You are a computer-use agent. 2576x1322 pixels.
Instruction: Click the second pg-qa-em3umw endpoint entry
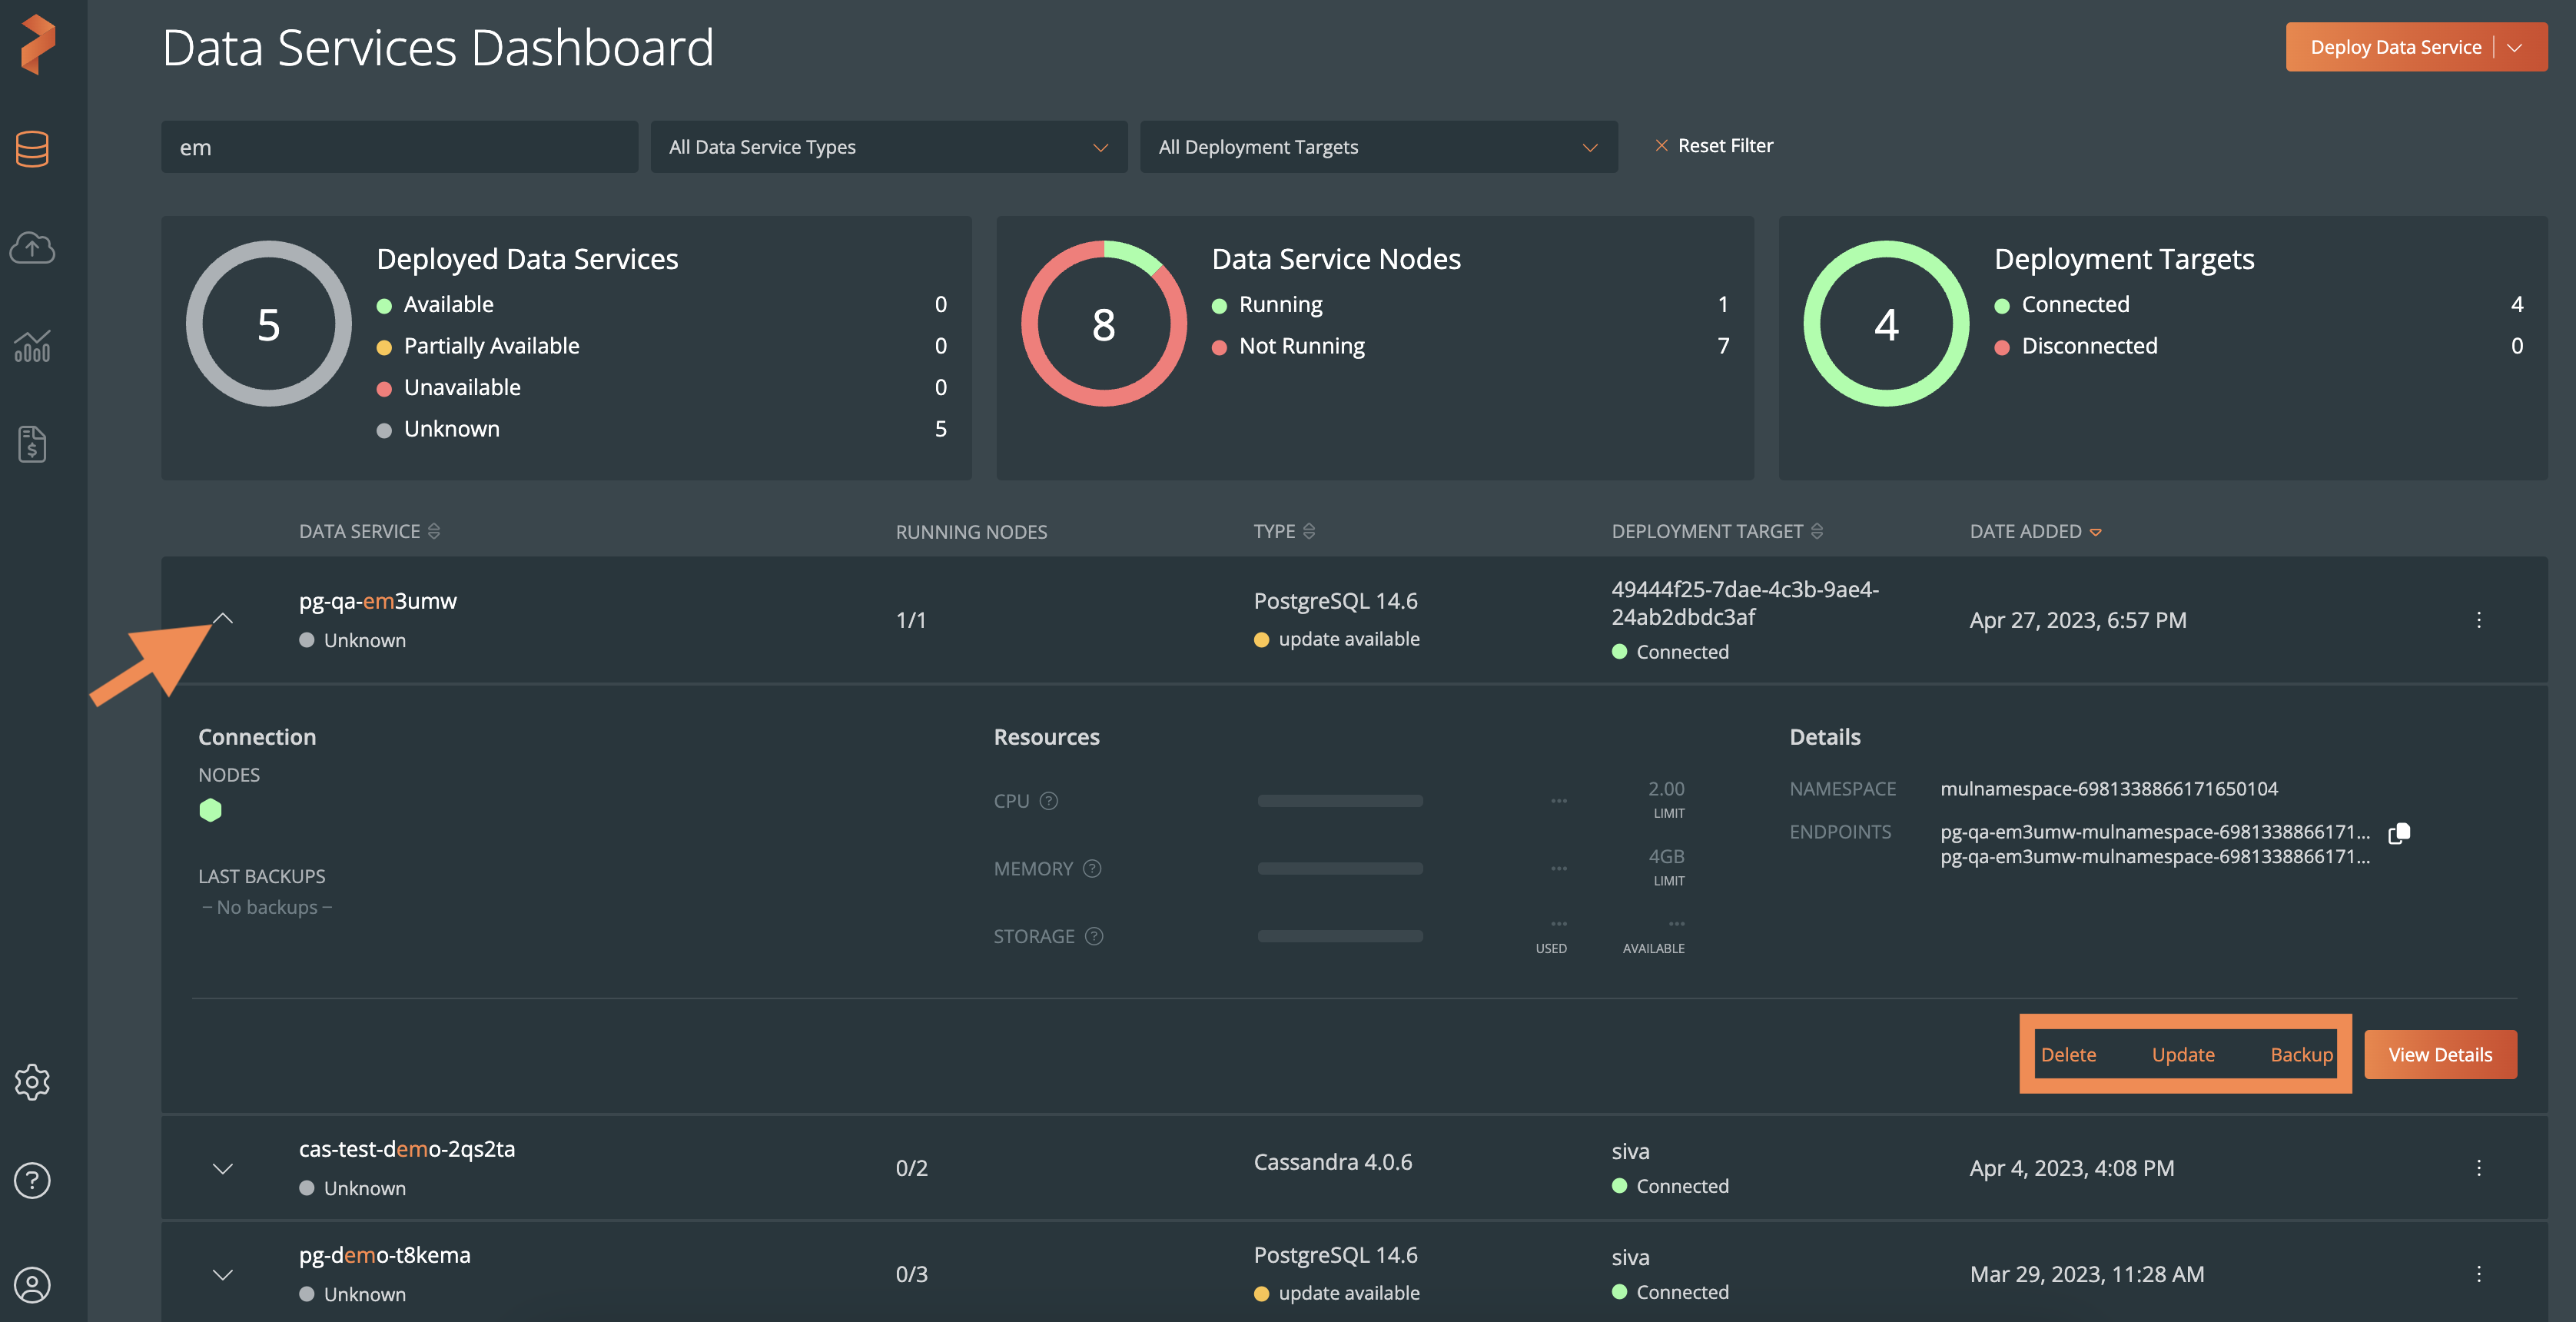click(2155, 857)
